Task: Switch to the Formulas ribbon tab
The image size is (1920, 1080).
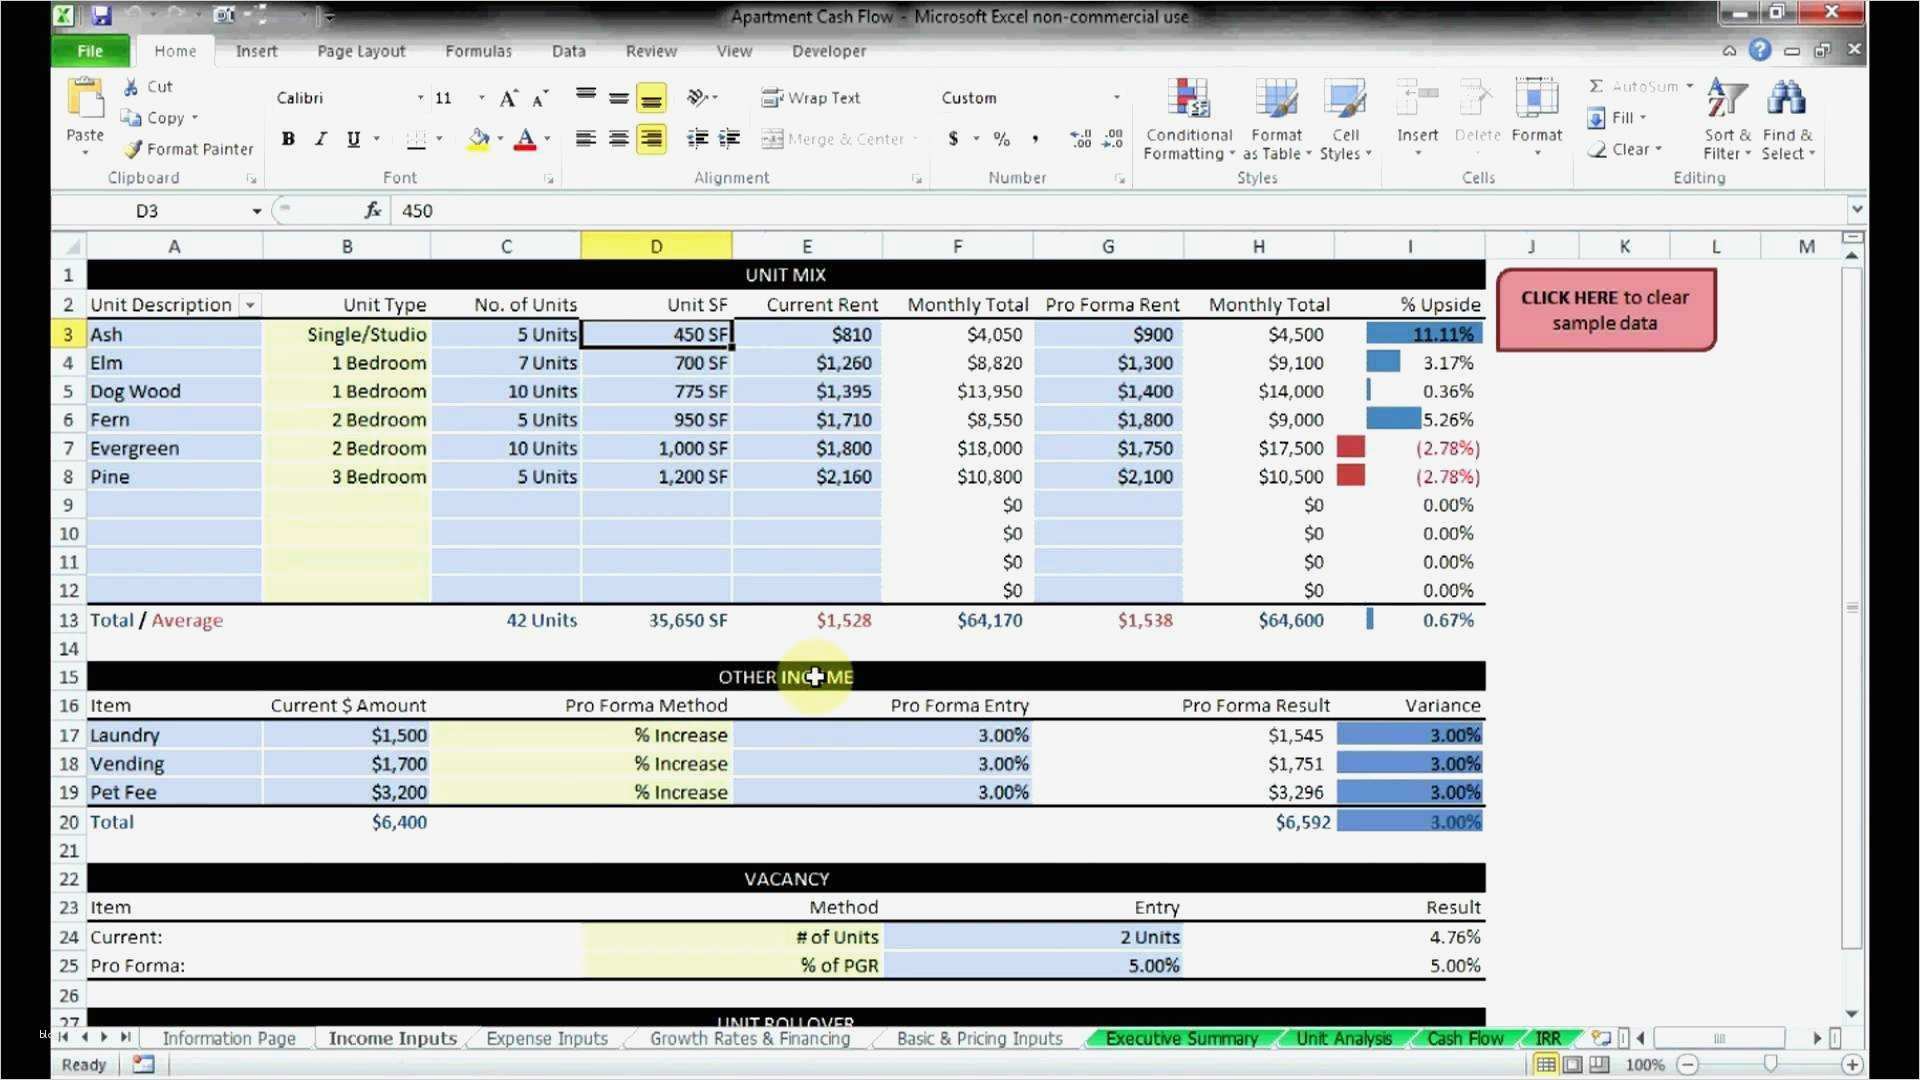Action: point(478,50)
